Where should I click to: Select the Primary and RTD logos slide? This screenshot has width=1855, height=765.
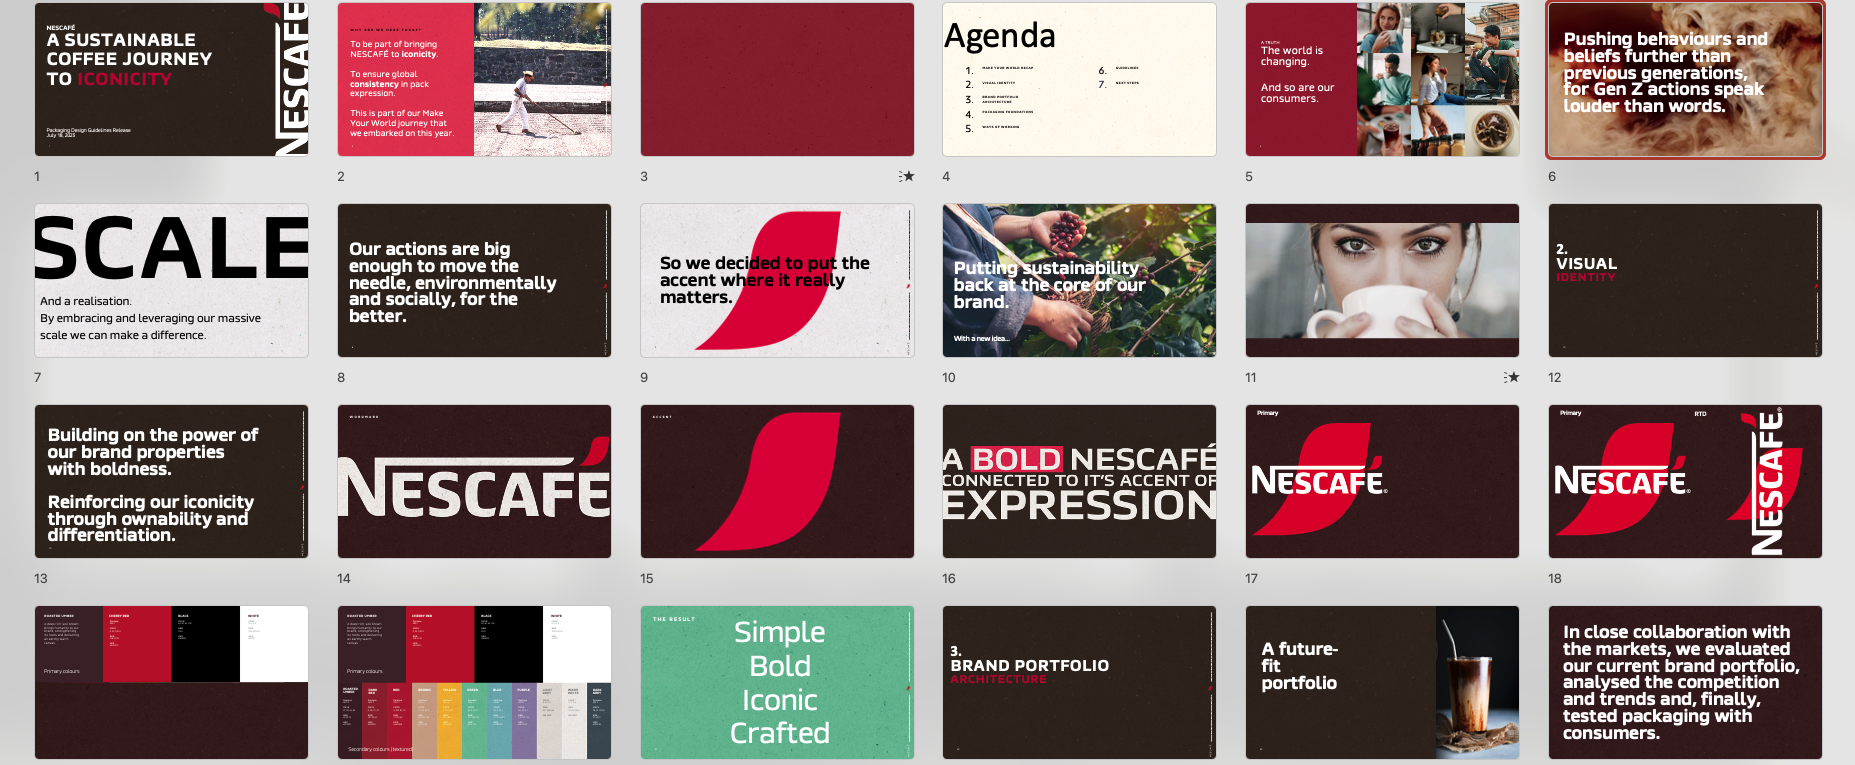point(1686,482)
